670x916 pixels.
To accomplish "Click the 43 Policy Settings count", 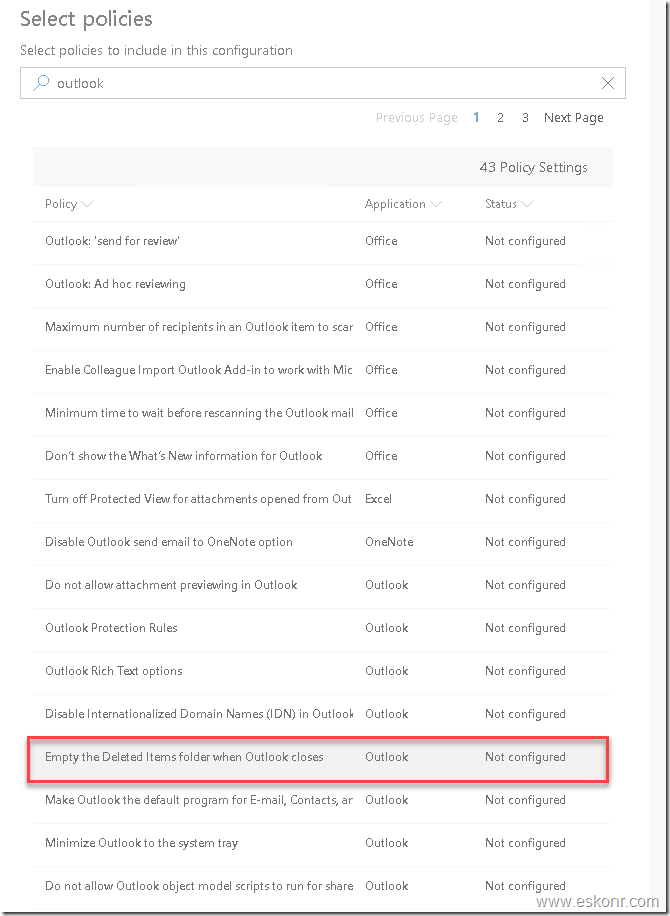I will point(533,167).
